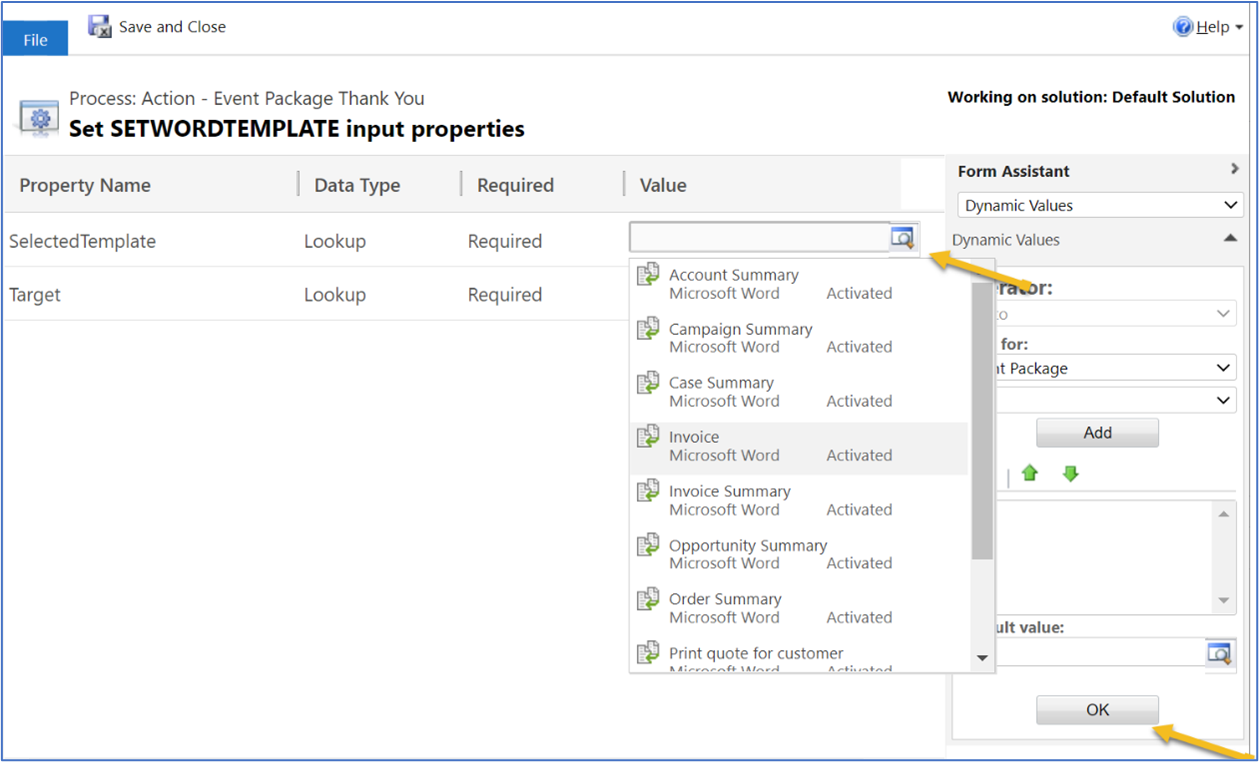
Task: Switch to the File tab
Action: [34, 39]
